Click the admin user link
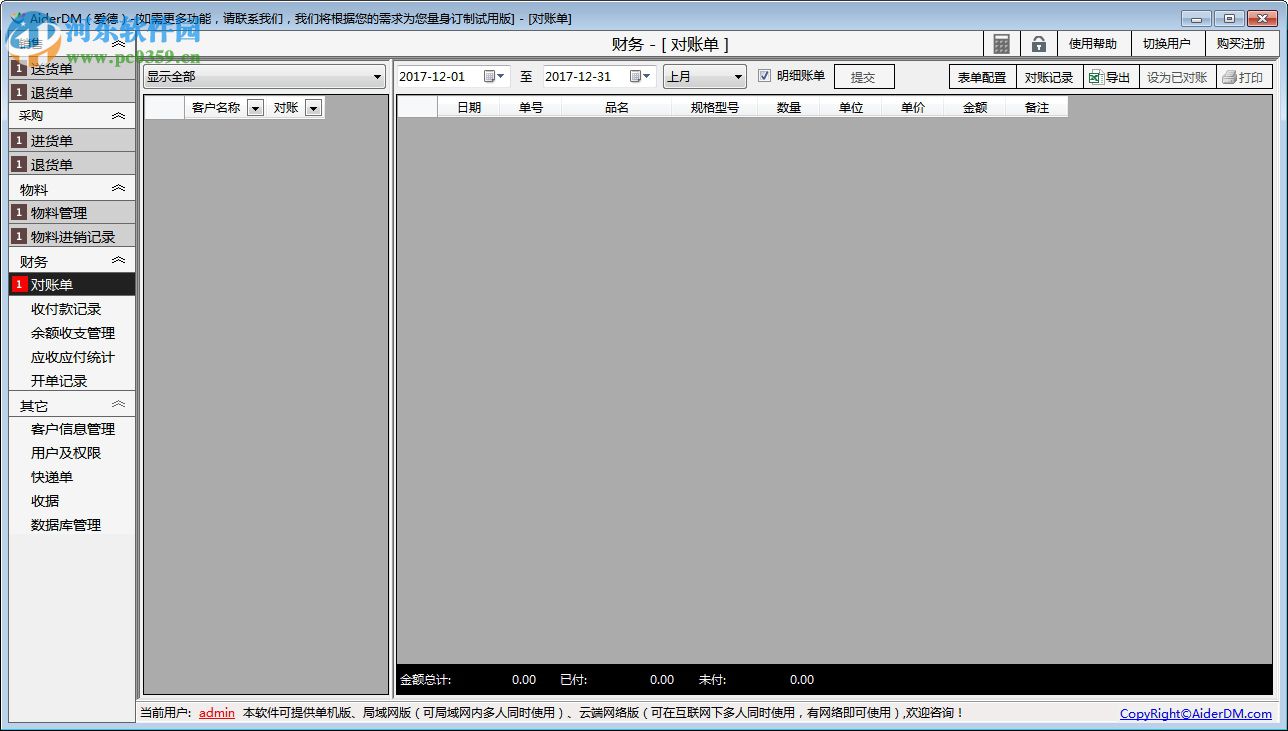This screenshot has height=731, width=1288. [x=217, y=713]
